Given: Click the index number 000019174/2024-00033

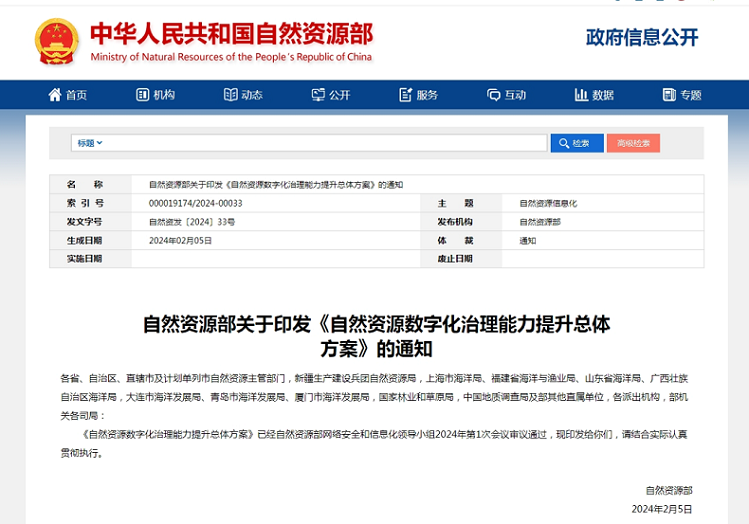Looking at the screenshot, I should [196, 203].
